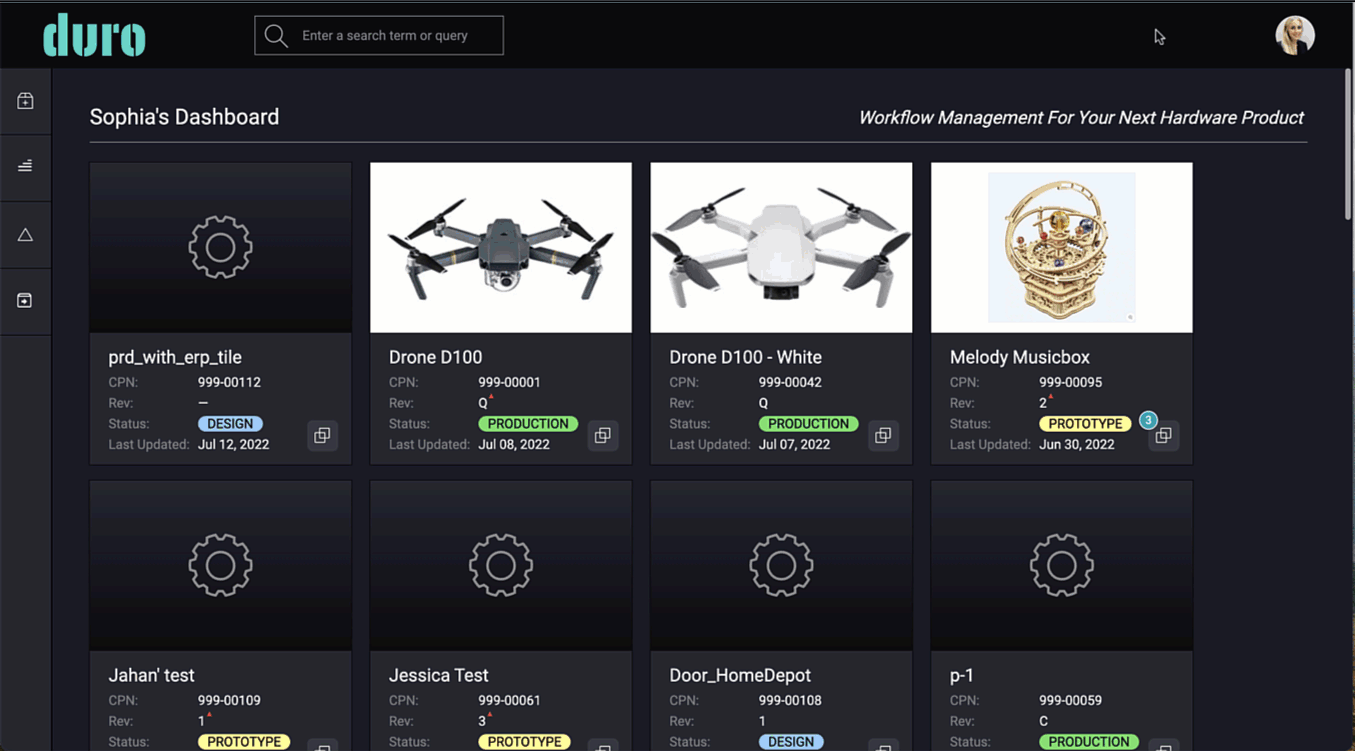
Task: Open the white drone product image
Action: click(781, 247)
